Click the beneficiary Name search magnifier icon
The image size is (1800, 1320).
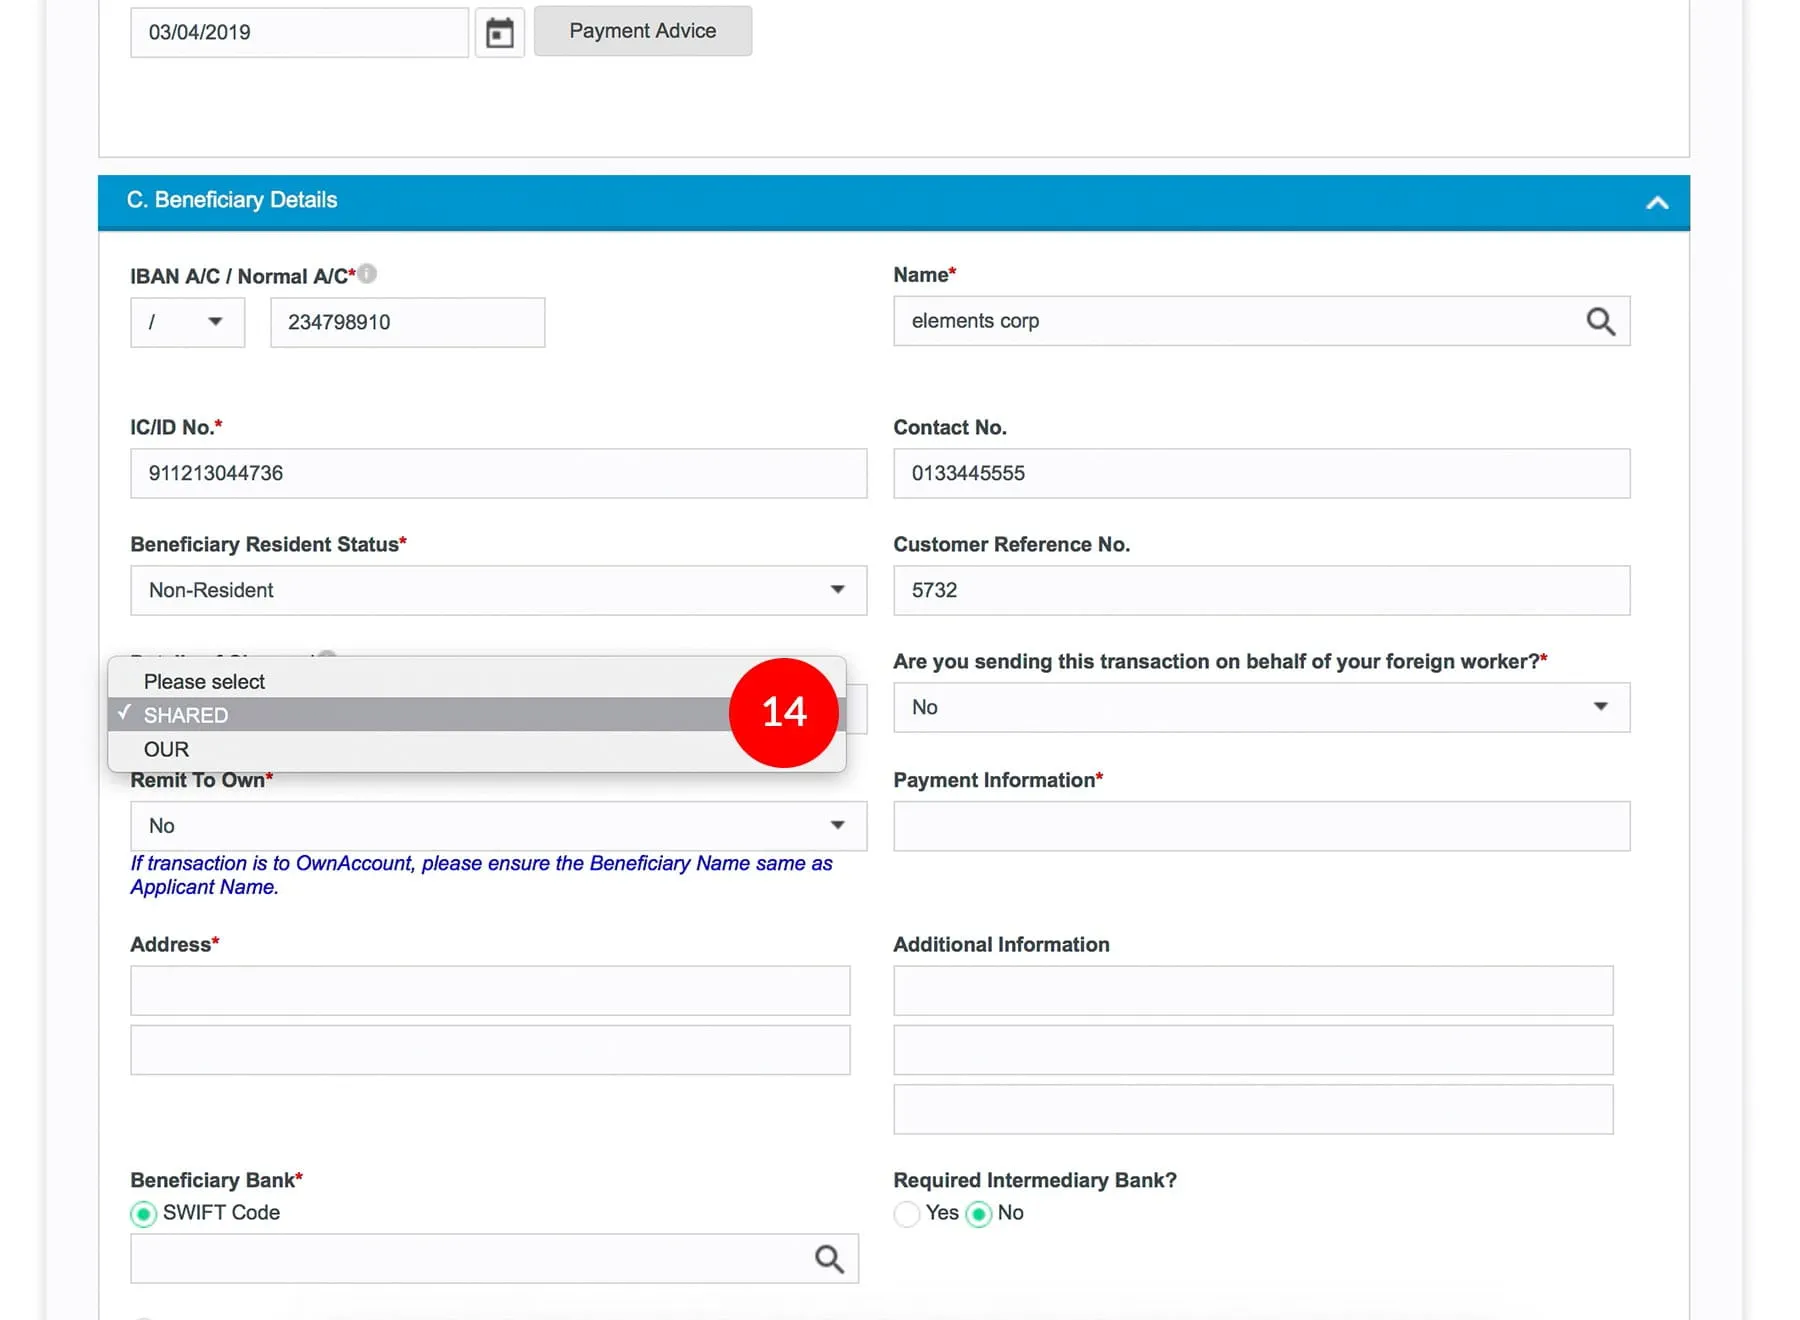tap(1600, 322)
